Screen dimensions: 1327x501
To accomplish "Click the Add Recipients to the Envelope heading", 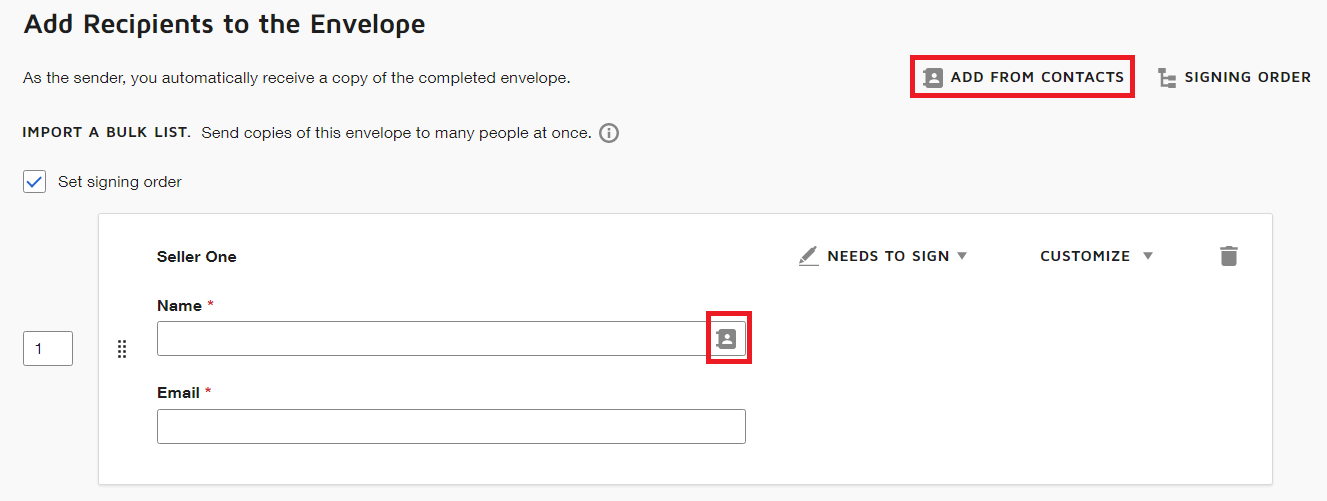I will click(224, 24).
